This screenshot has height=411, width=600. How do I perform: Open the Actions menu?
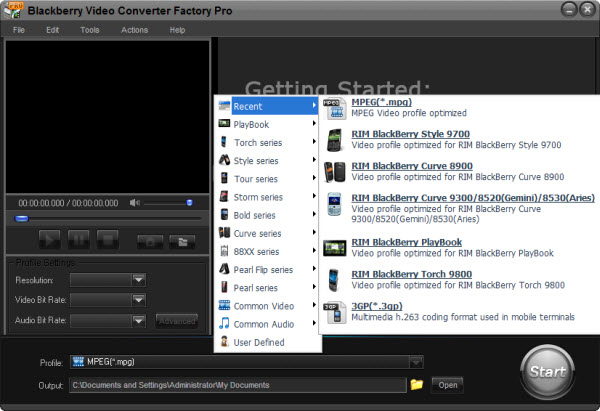click(x=134, y=30)
